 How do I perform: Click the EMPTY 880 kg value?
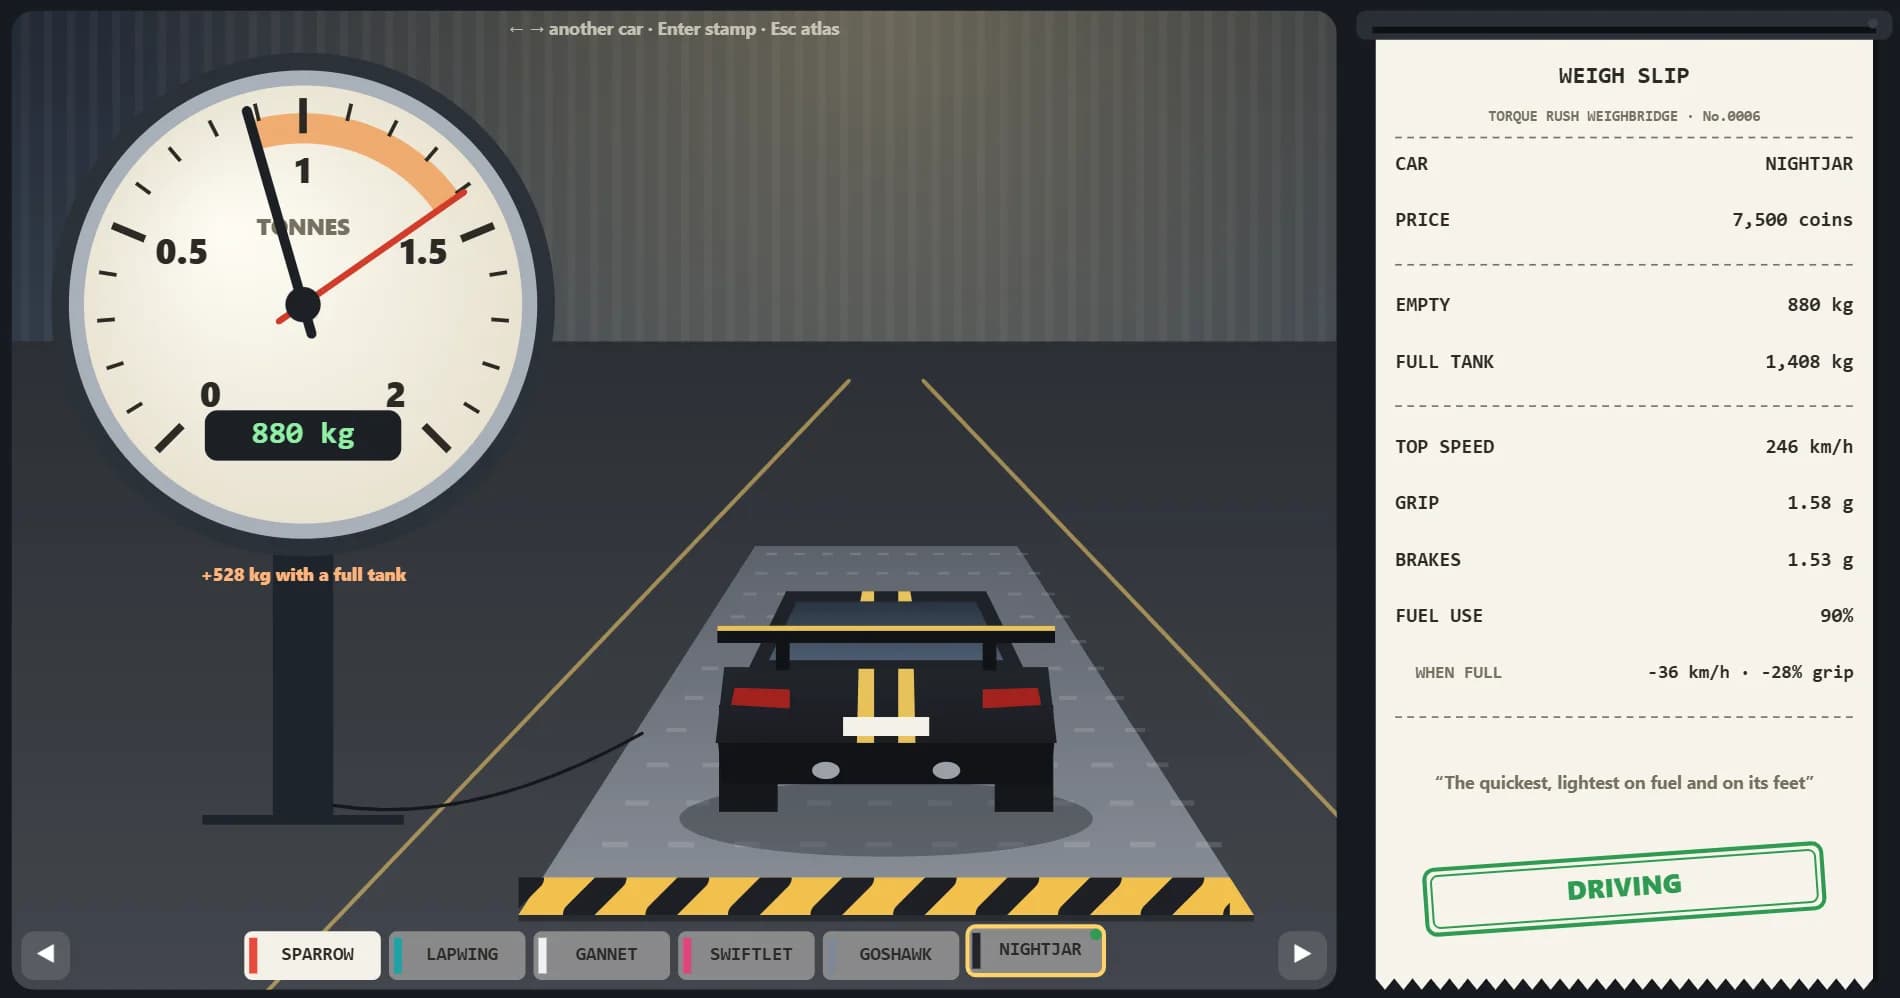point(1820,305)
